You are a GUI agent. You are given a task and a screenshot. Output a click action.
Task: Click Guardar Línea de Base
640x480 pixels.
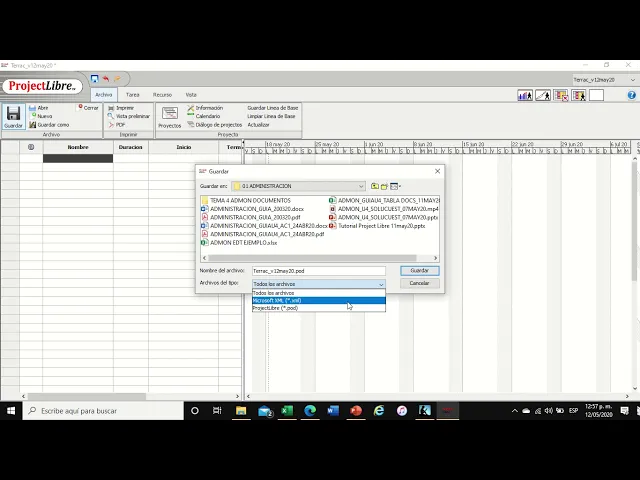tap(273, 108)
